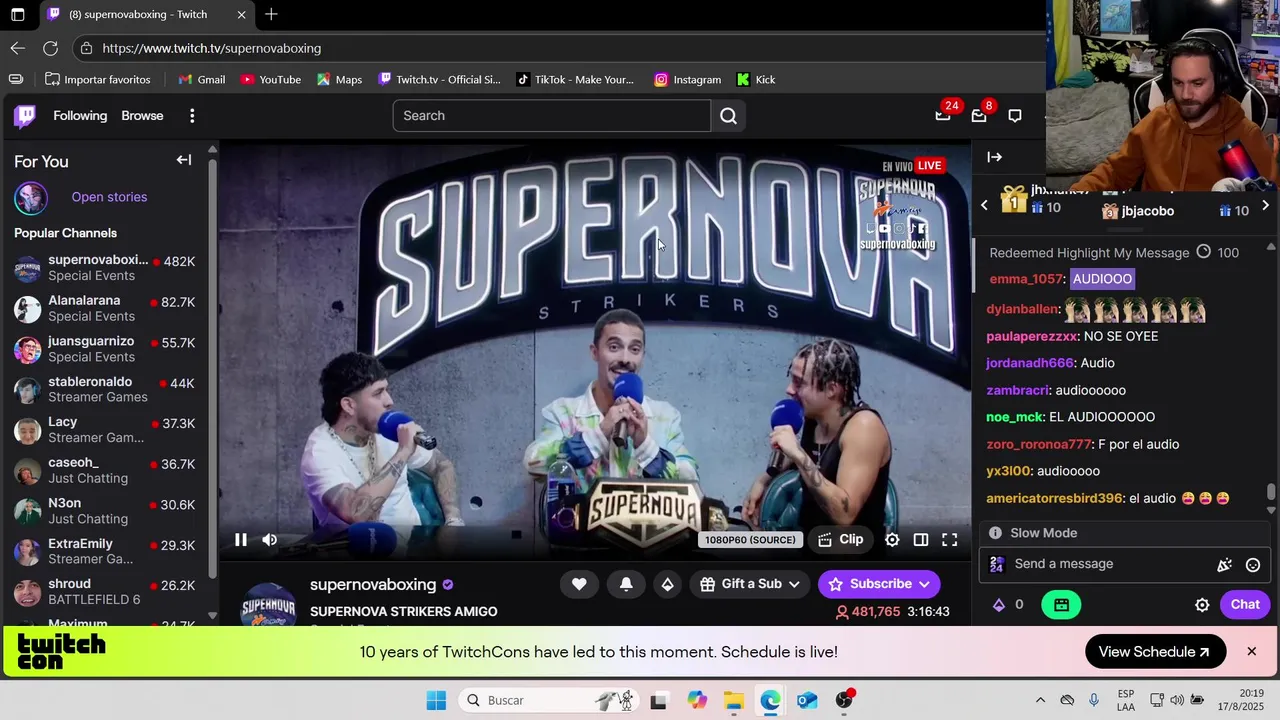Open Importar favoritos bookmark
The image size is (1280, 720).
point(98,80)
